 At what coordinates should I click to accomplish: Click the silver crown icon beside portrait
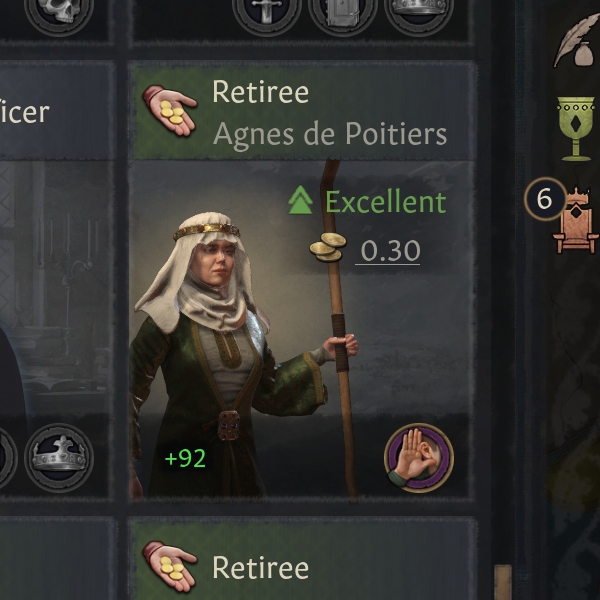pos(59,458)
